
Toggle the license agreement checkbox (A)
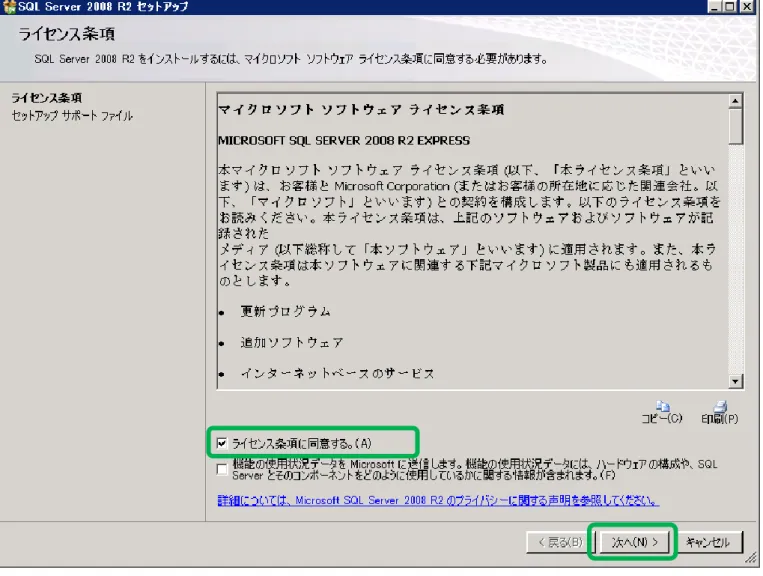[x=222, y=443]
